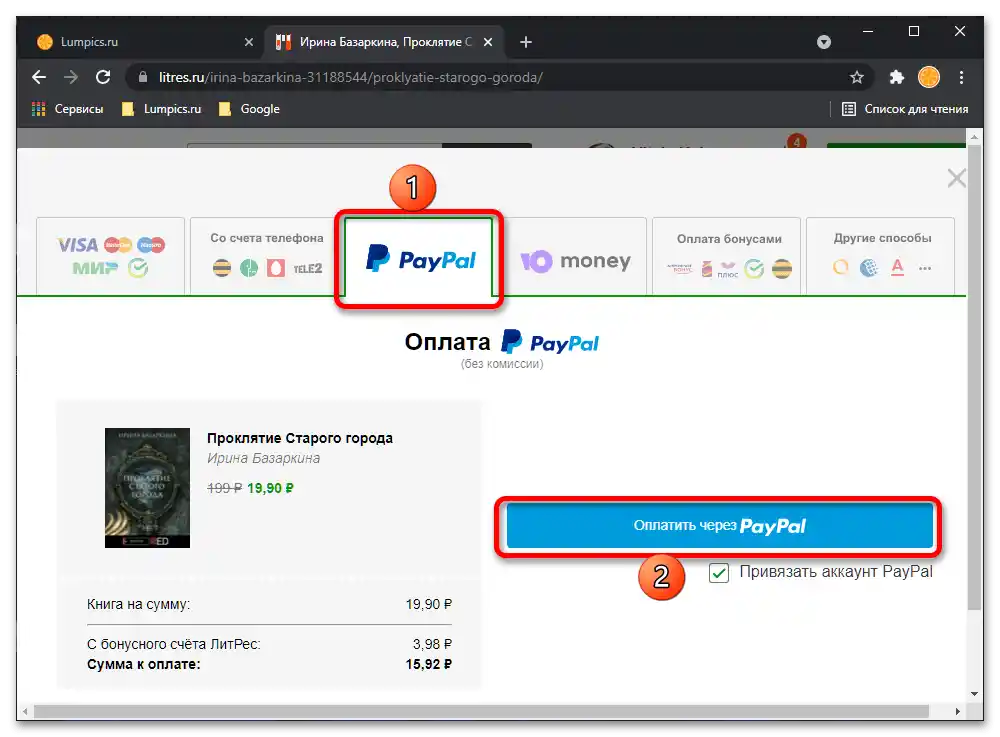Click the browser forward arrow
Viewport: 1000px width, 737px height.
click(71, 77)
